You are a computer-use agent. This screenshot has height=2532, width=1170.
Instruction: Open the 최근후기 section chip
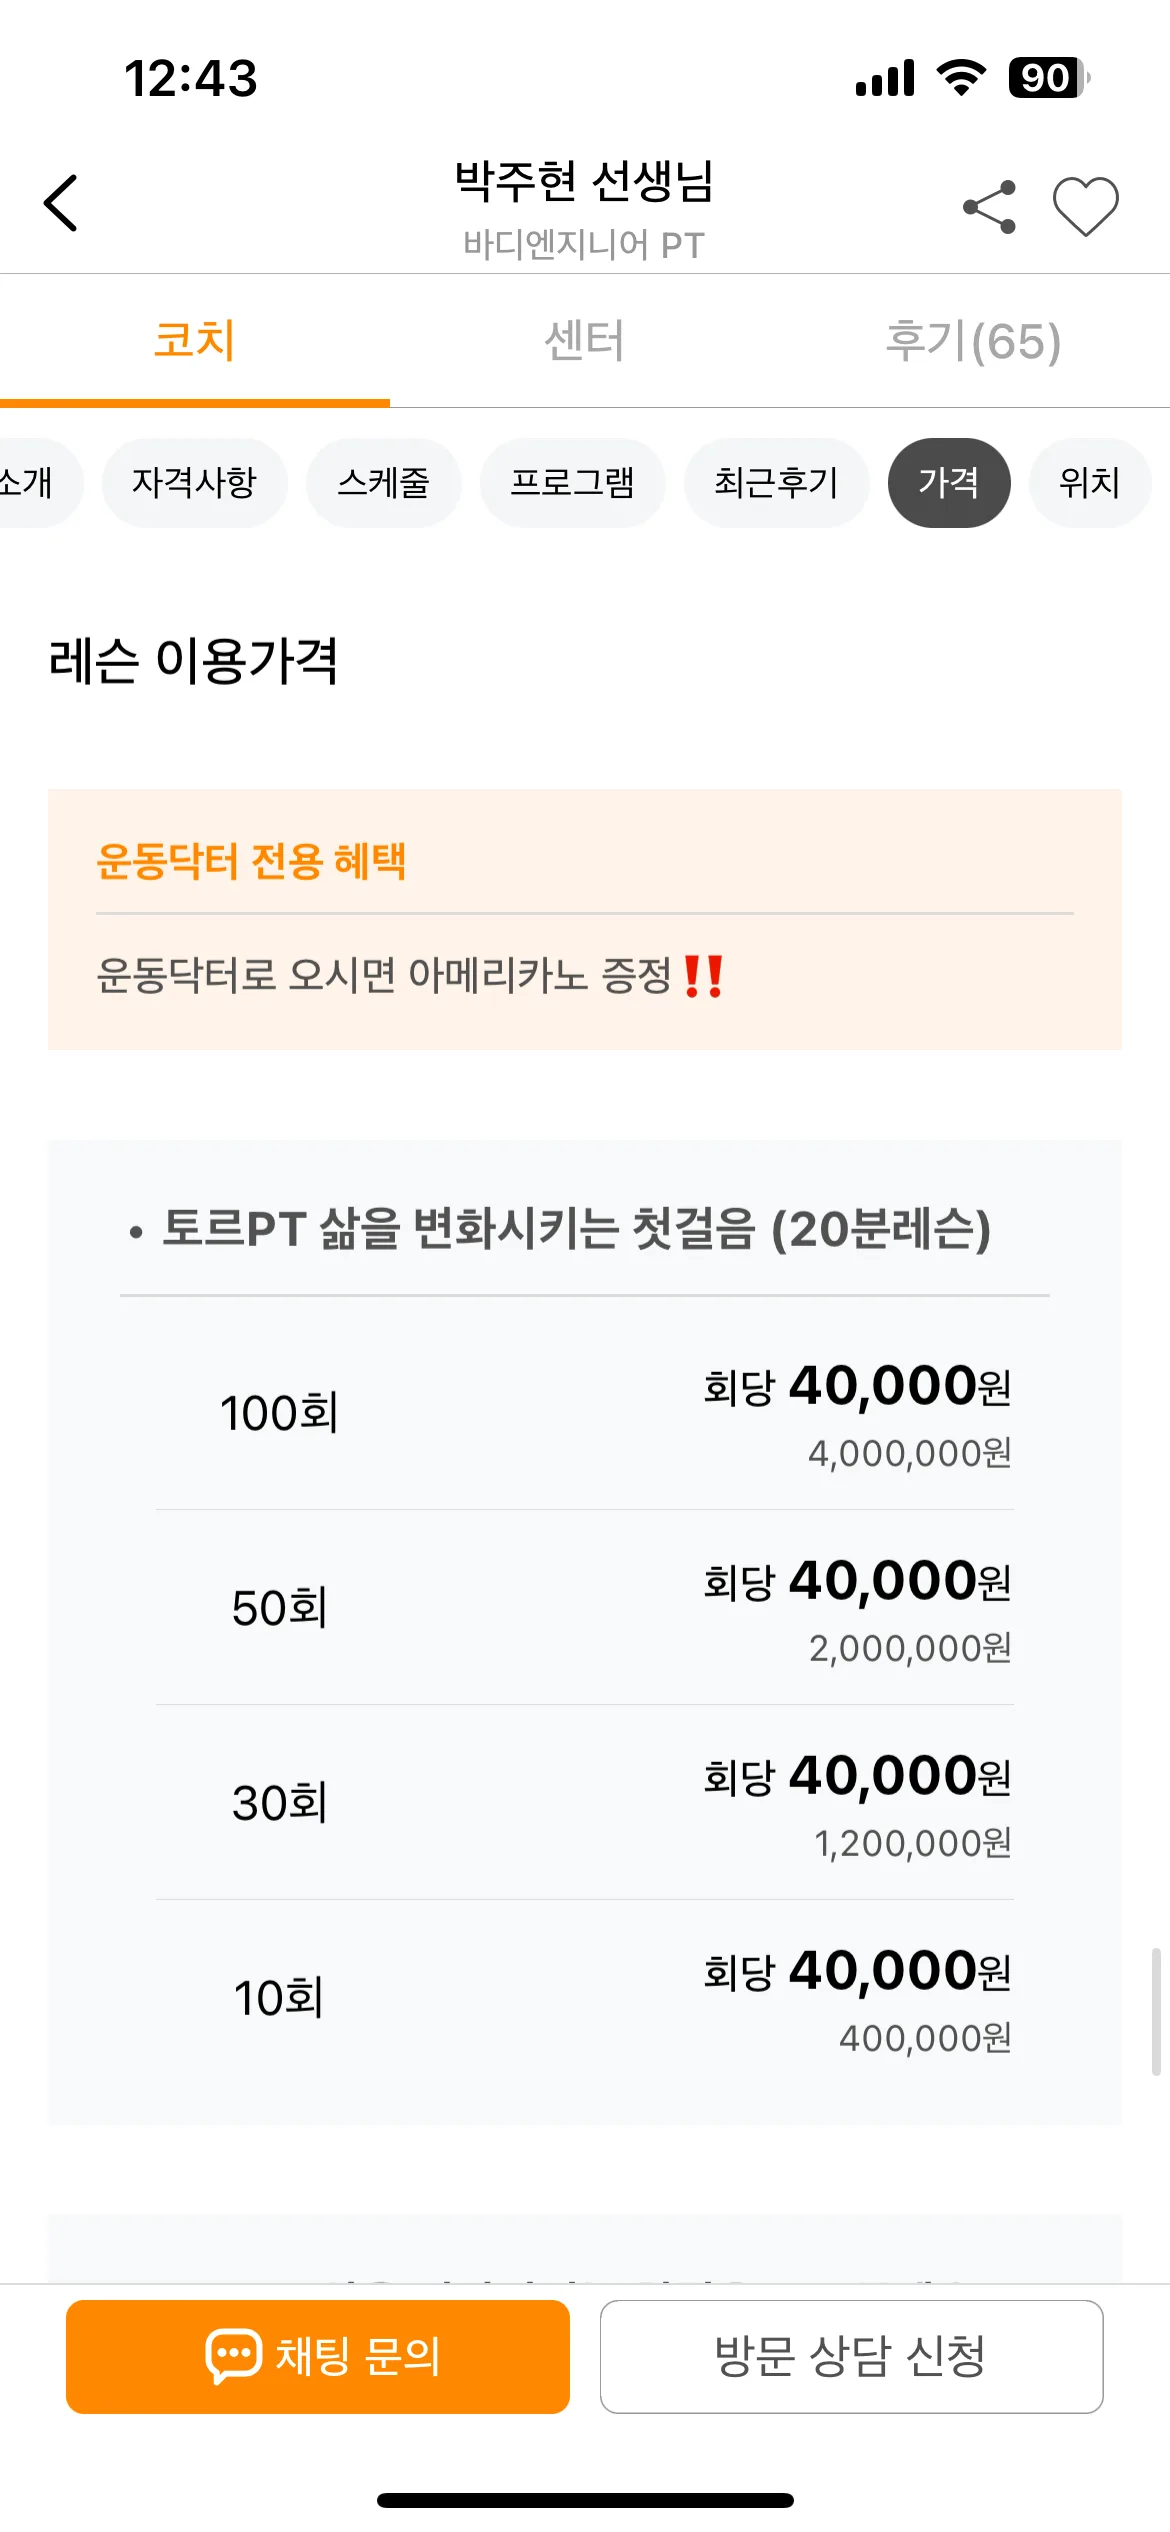coord(777,483)
